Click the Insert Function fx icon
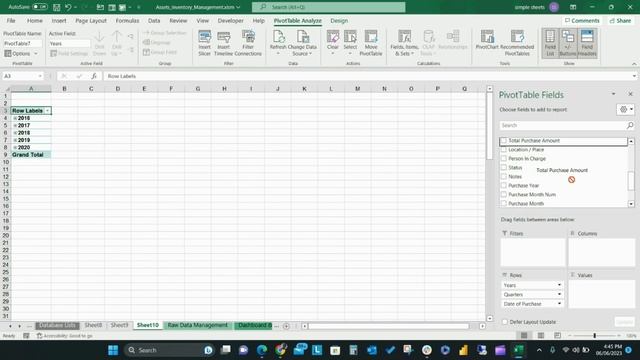This screenshot has height=360, width=640. pyautogui.click(x=94, y=76)
